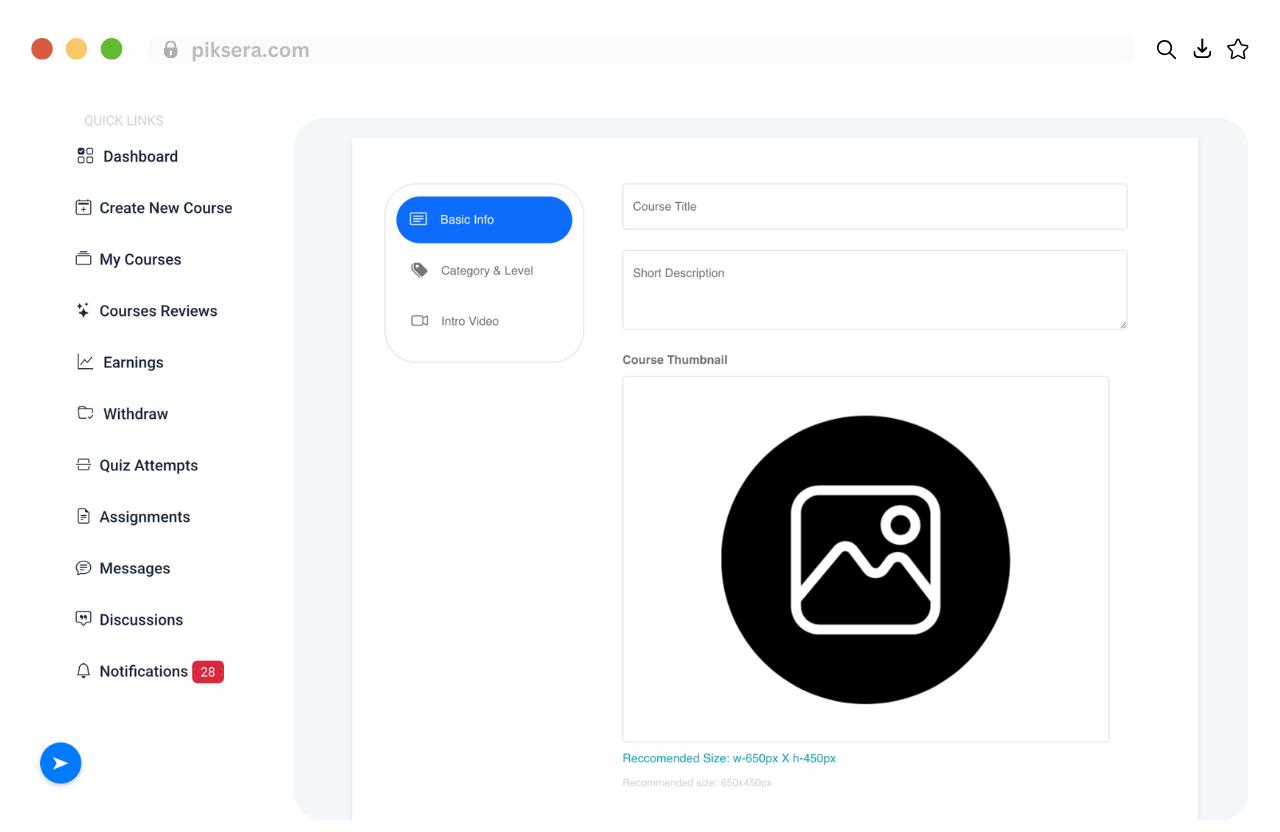Click the browser download icon

(x=1202, y=49)
